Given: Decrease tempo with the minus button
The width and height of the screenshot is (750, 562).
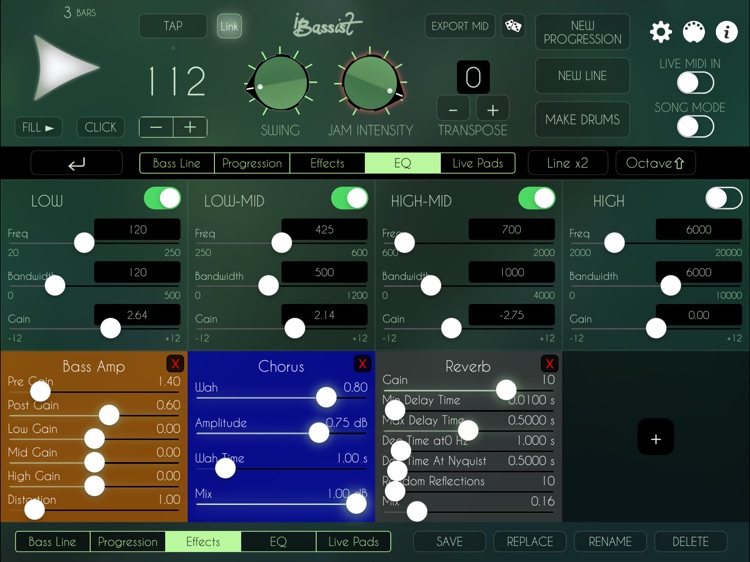Looking at the screenshot, I should 156,127.
